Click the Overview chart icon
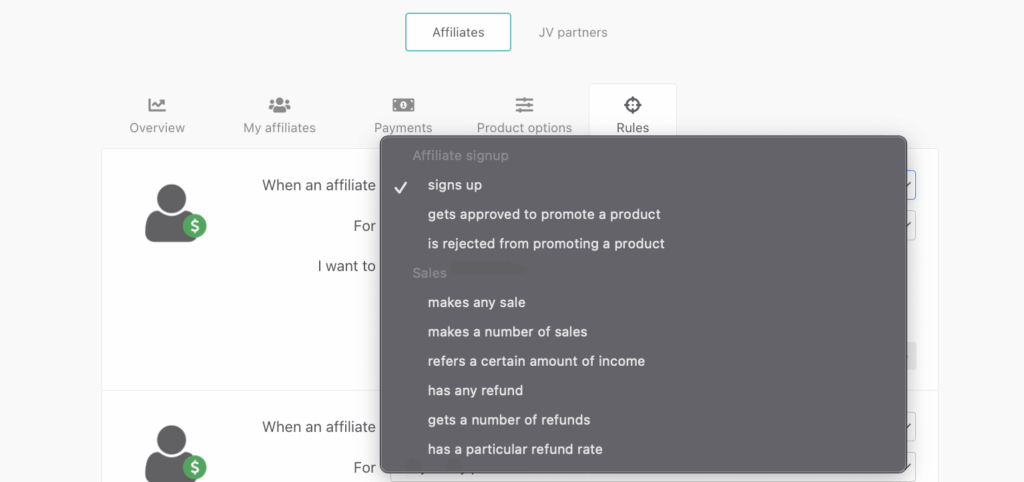This screenshot has height=482, width=1024. click(157, 105)
